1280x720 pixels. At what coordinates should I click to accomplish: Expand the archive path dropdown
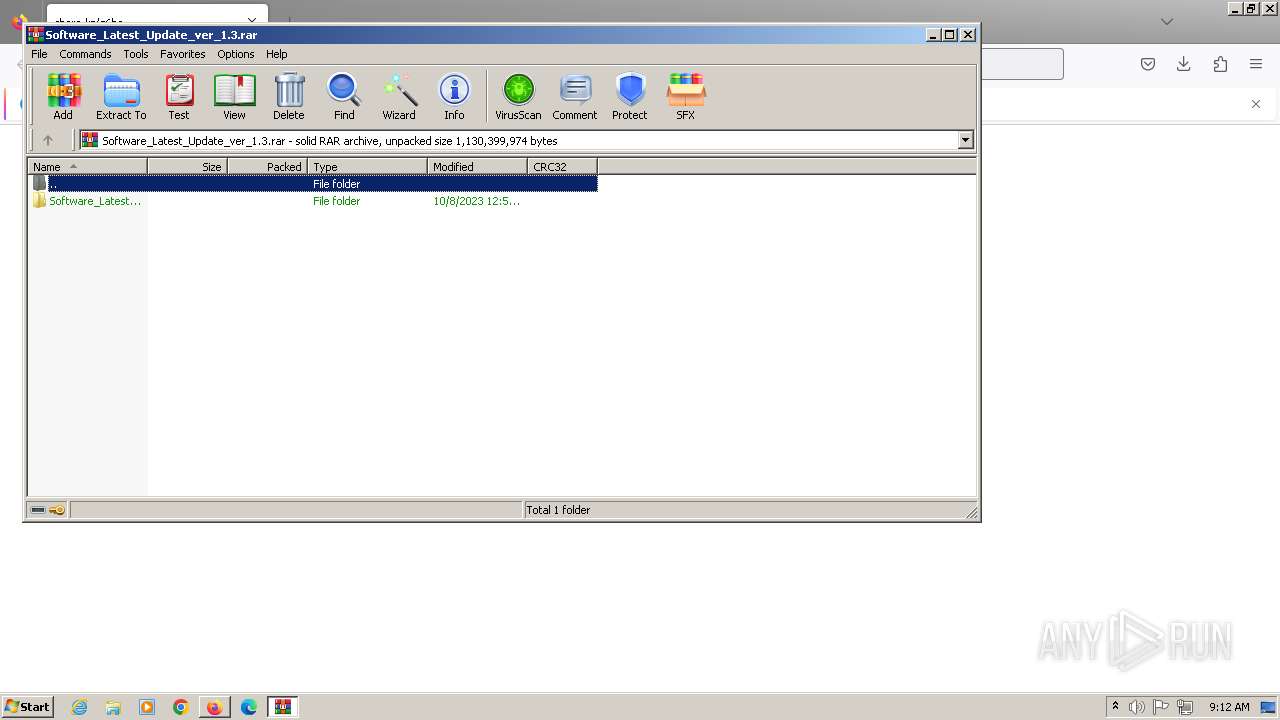click(x=966, y=141)
